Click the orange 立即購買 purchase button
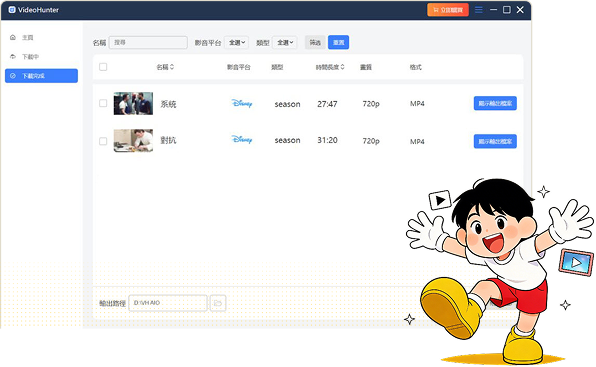Viewport: 596px width, 367px height. pos(448,10)
